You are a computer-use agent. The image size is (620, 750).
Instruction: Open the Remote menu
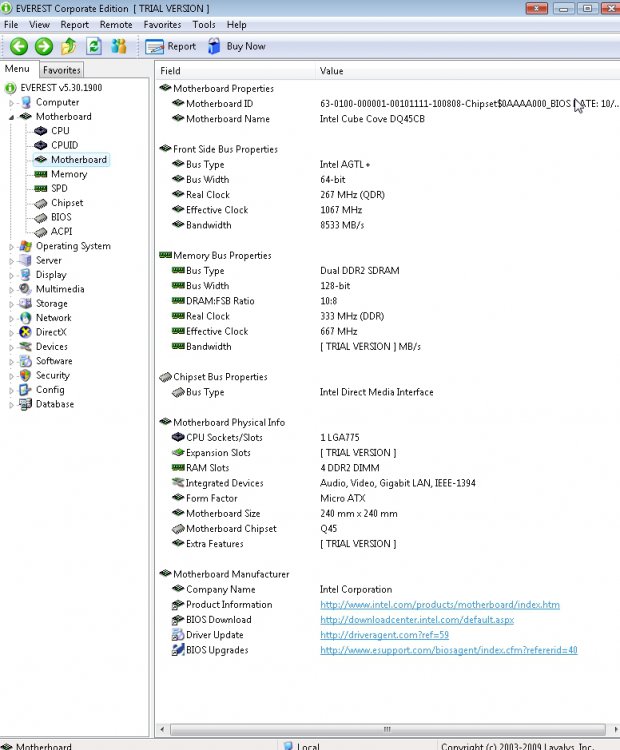point(116,24)
